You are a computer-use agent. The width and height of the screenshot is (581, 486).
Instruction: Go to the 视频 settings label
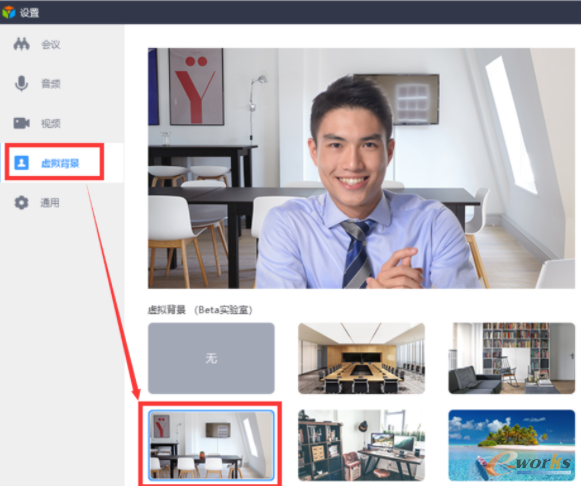tap(50, 123)
